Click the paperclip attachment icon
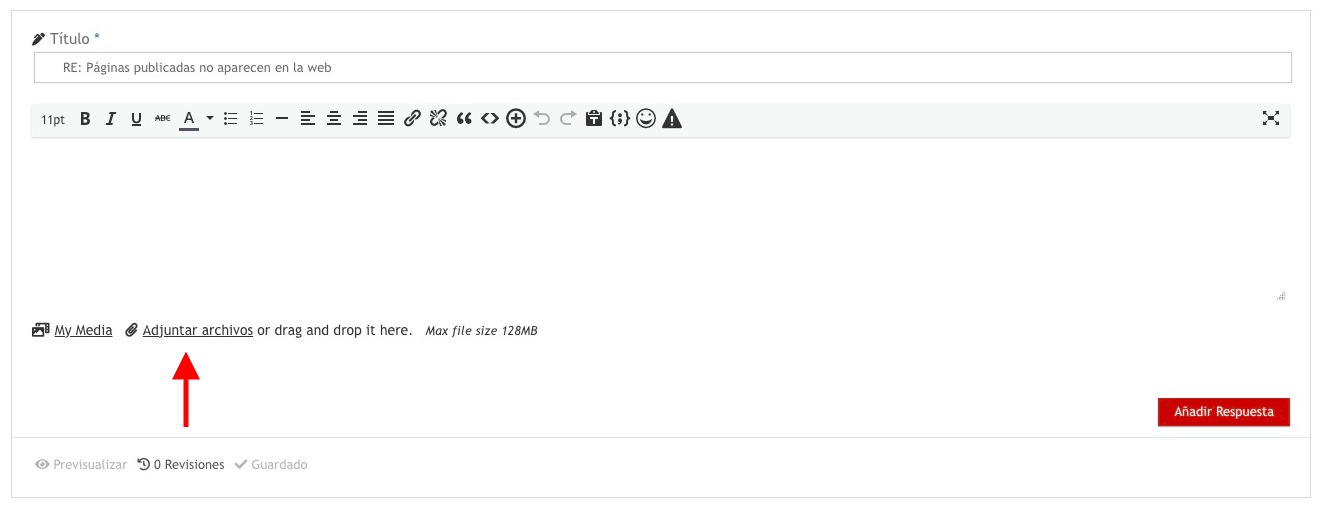This screenshot has height=521, width=1324. [131, 330]
